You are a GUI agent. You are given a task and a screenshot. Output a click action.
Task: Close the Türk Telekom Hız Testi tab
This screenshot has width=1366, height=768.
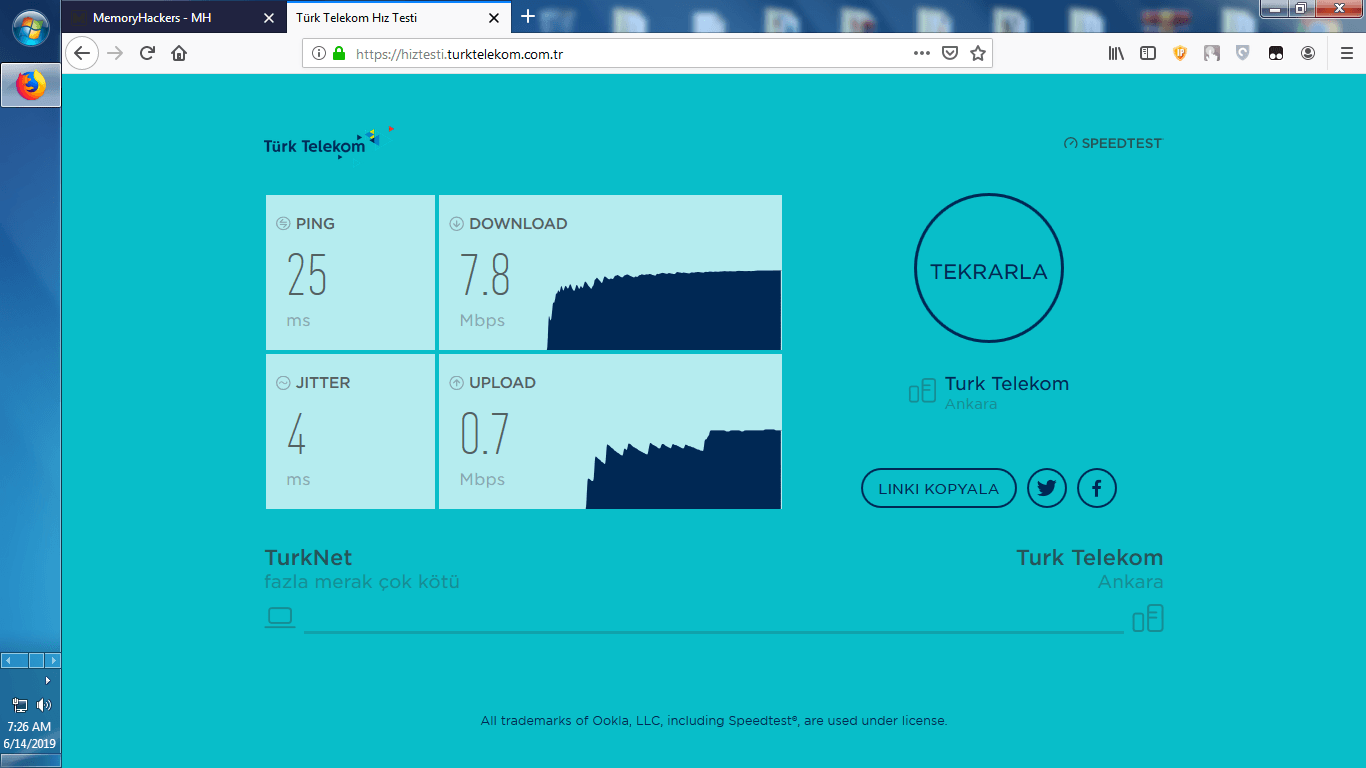point(493,18)
